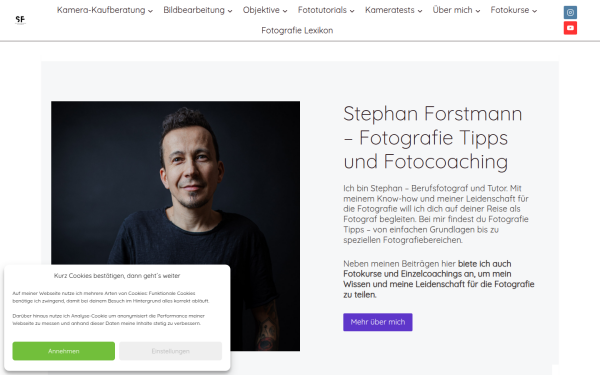Screen dimensions: 600x375
Task: Click the paragraph starting 'Ich bin Stephan'
Action: (x=436, y=214)
